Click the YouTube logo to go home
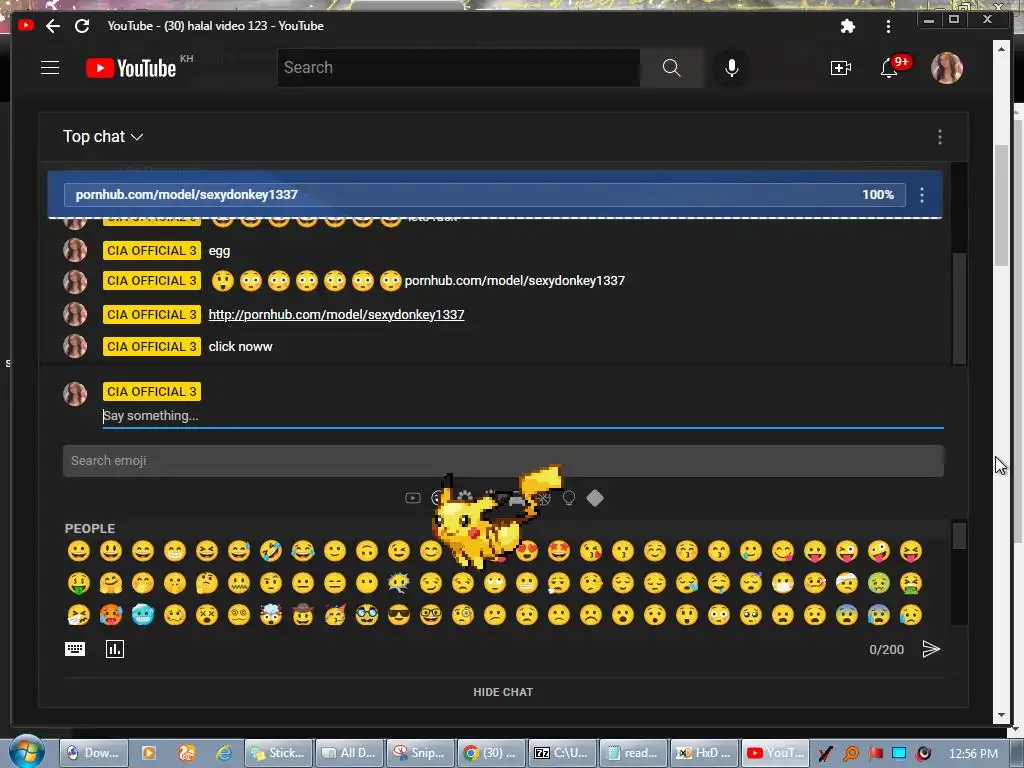Viewport: 1024px width, 768px height. [131, 68]
